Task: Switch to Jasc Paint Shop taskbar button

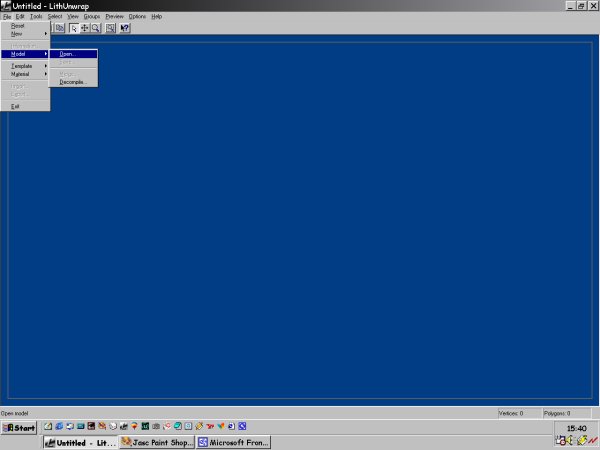Action: (x=157, y=442)
